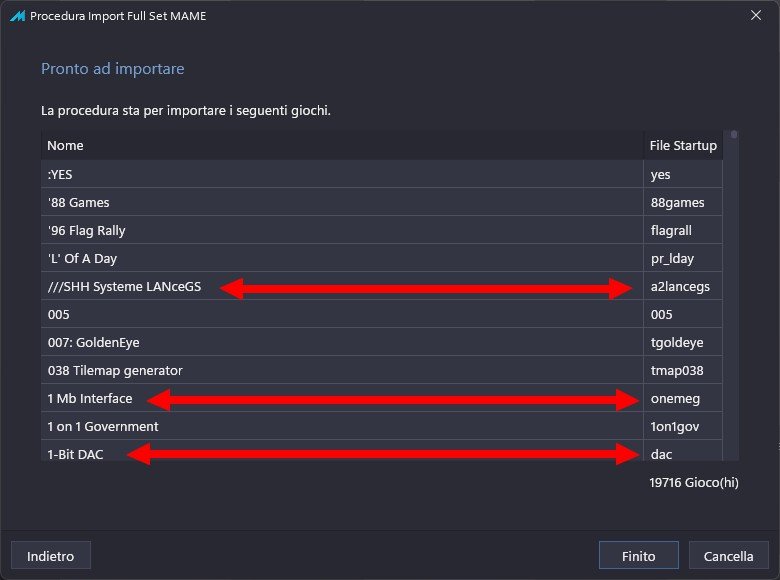This screenshot has width=780, height=580.
Task: Go back with the Indietro button
Action: [x=51, y=556]
